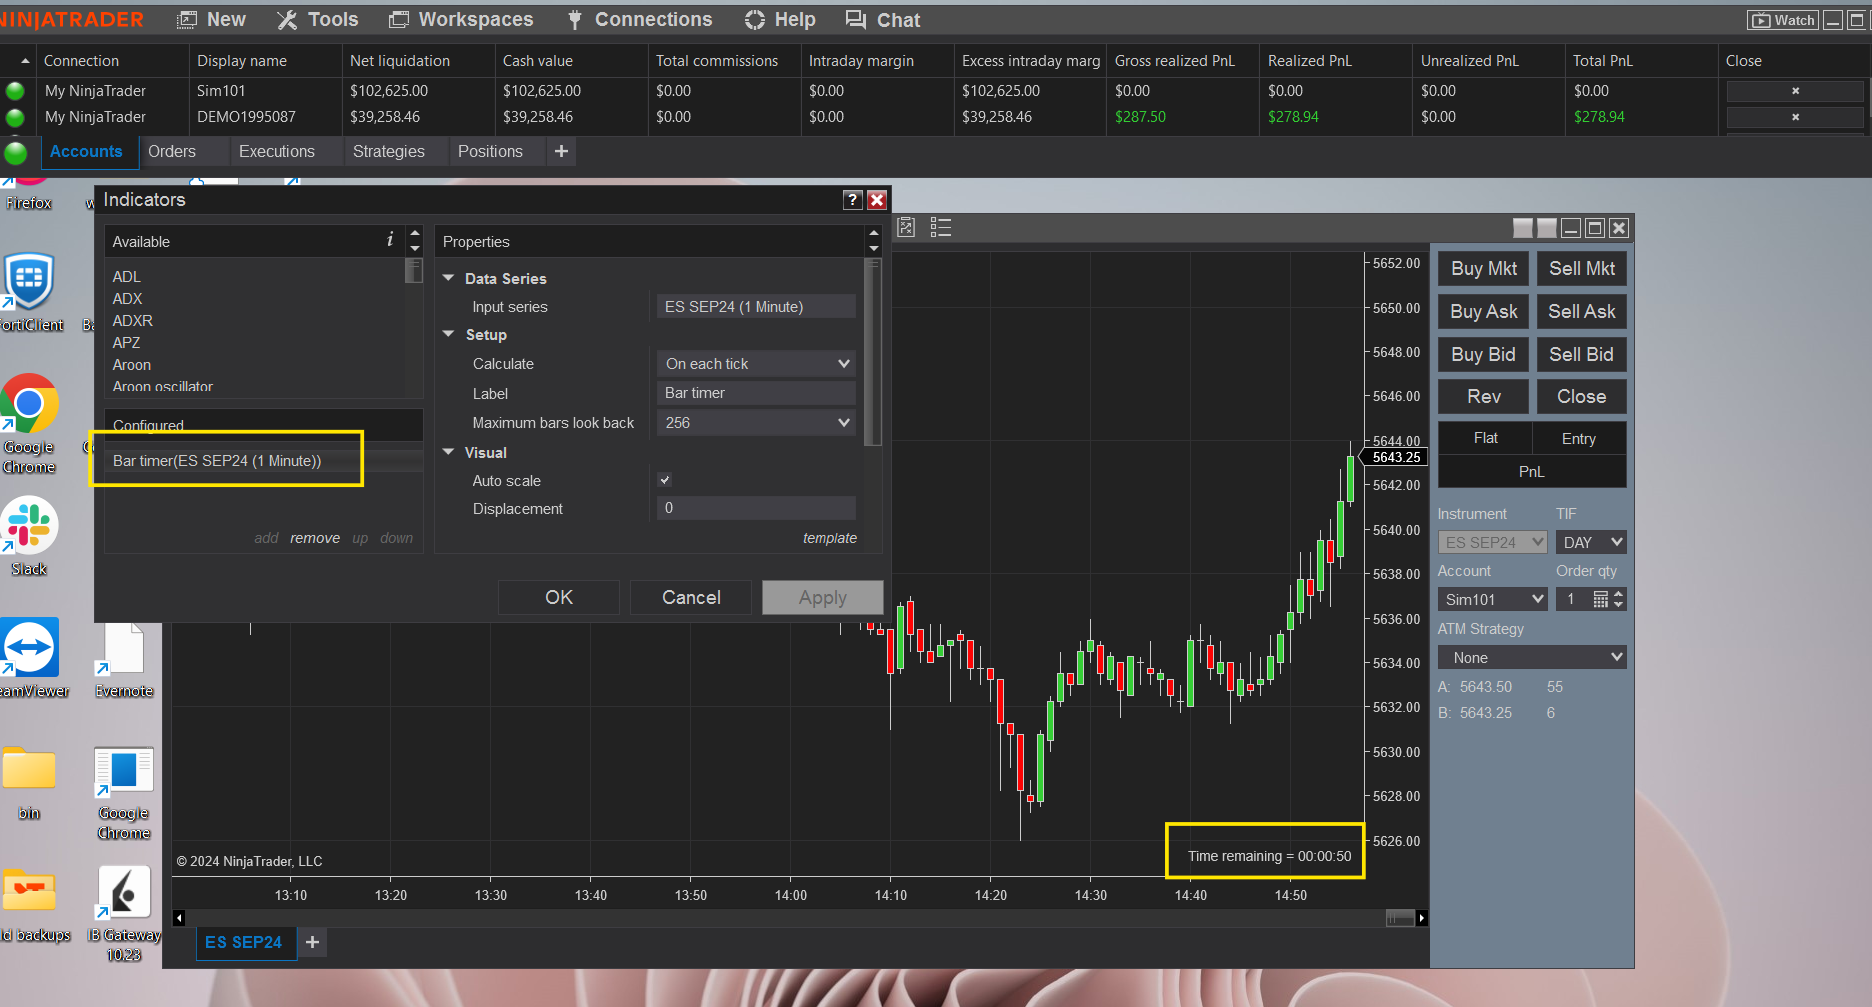
Task: Open the Instrument dropdown showing ES SEP24
Action: (1493, 542)
